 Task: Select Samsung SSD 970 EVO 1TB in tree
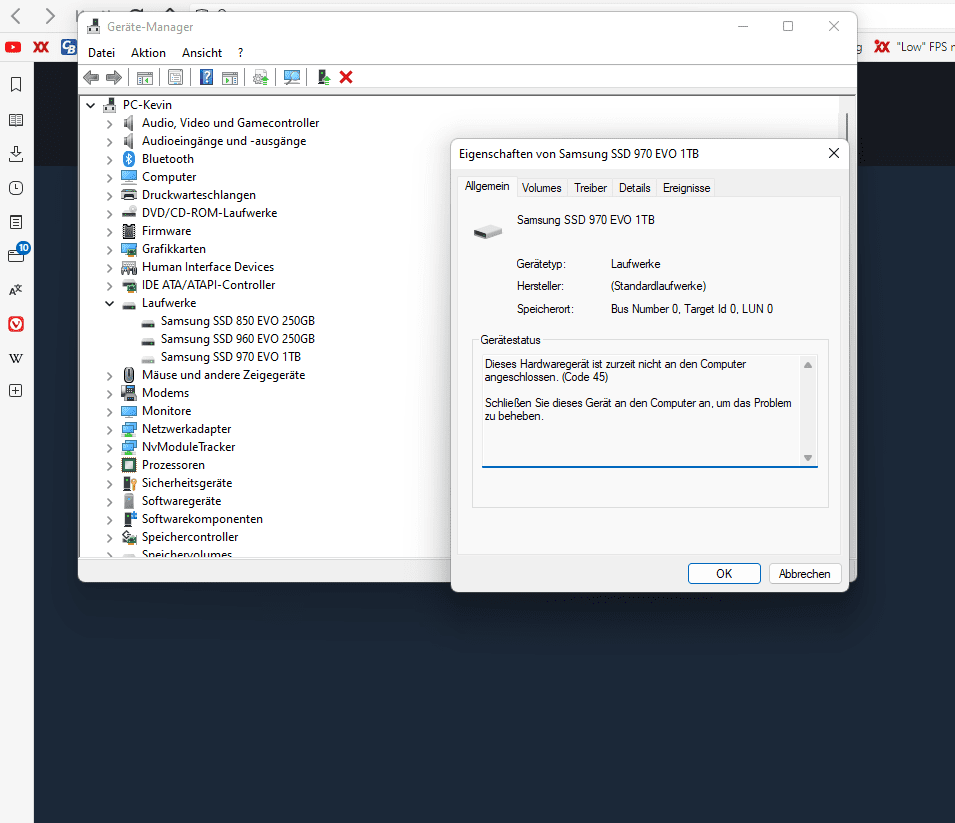click(x=230, y=357)
